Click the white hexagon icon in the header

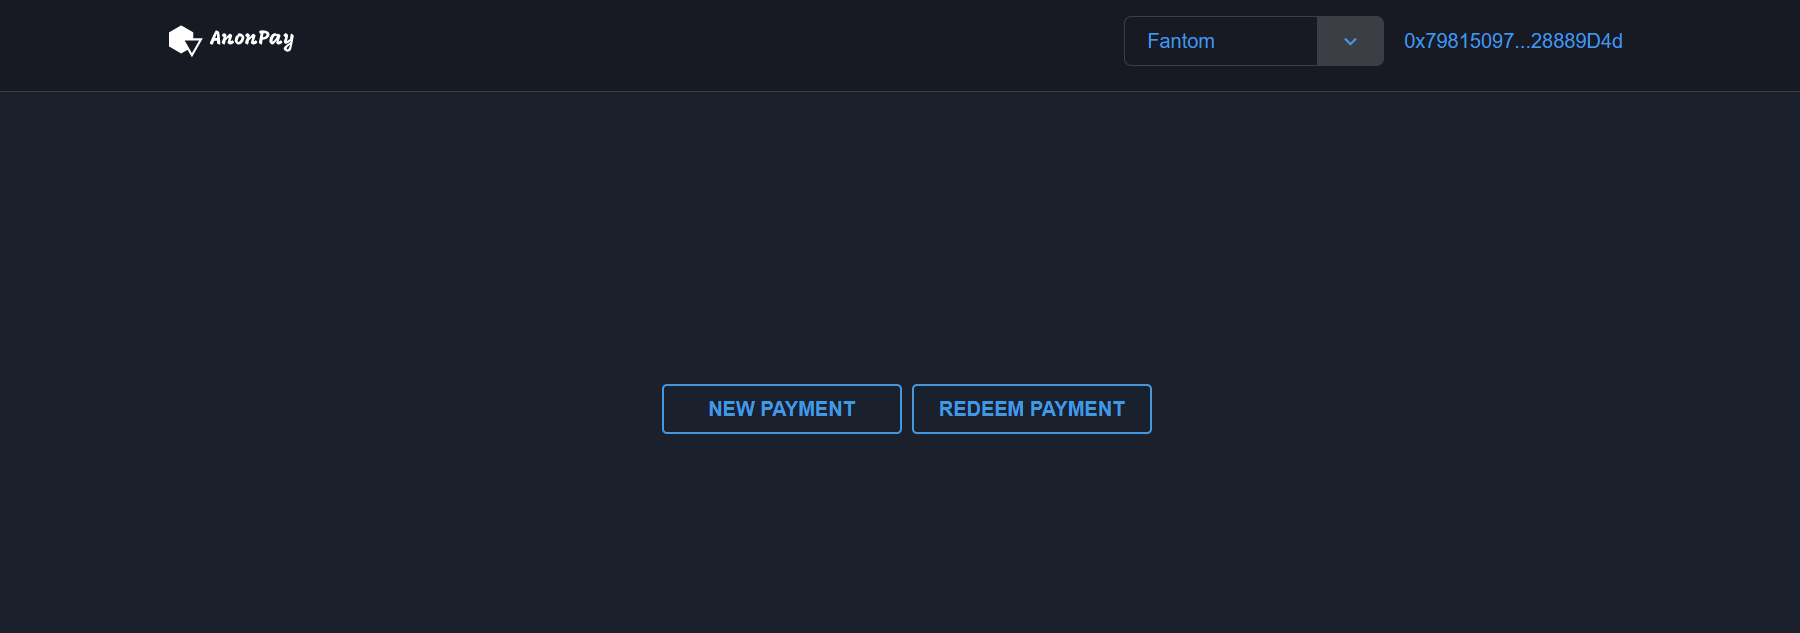tap(185, 41)
